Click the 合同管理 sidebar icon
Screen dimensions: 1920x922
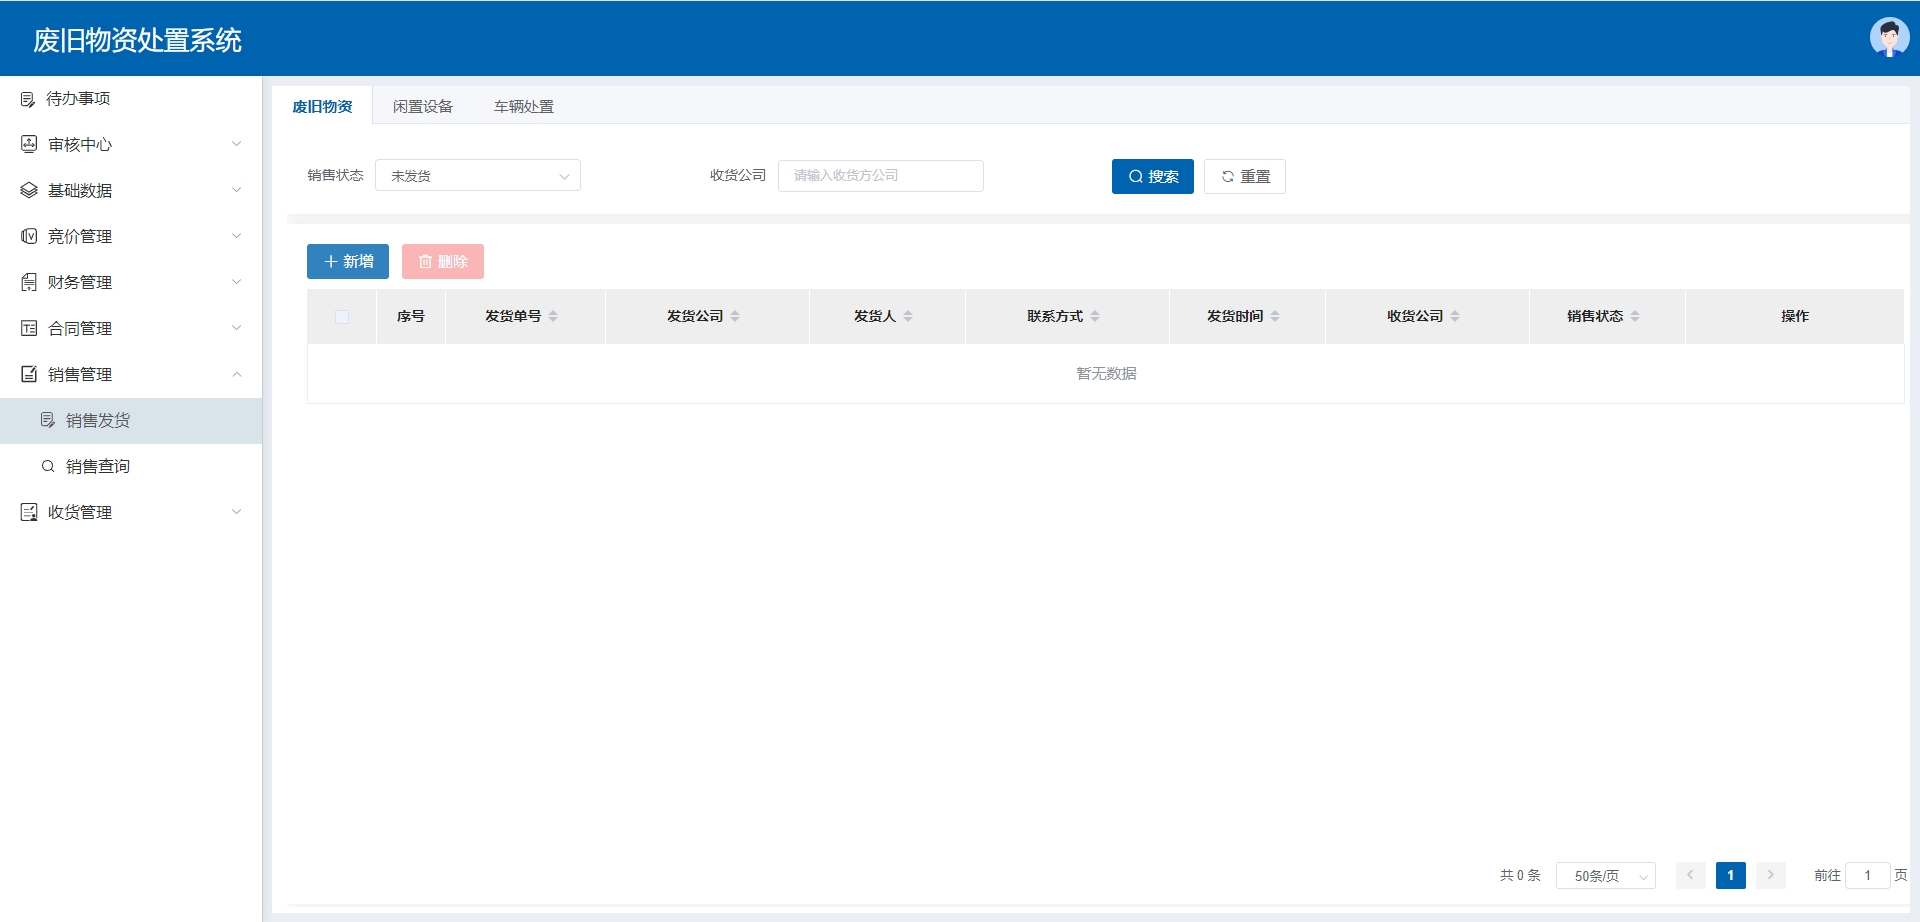click(x=29, y=328)
